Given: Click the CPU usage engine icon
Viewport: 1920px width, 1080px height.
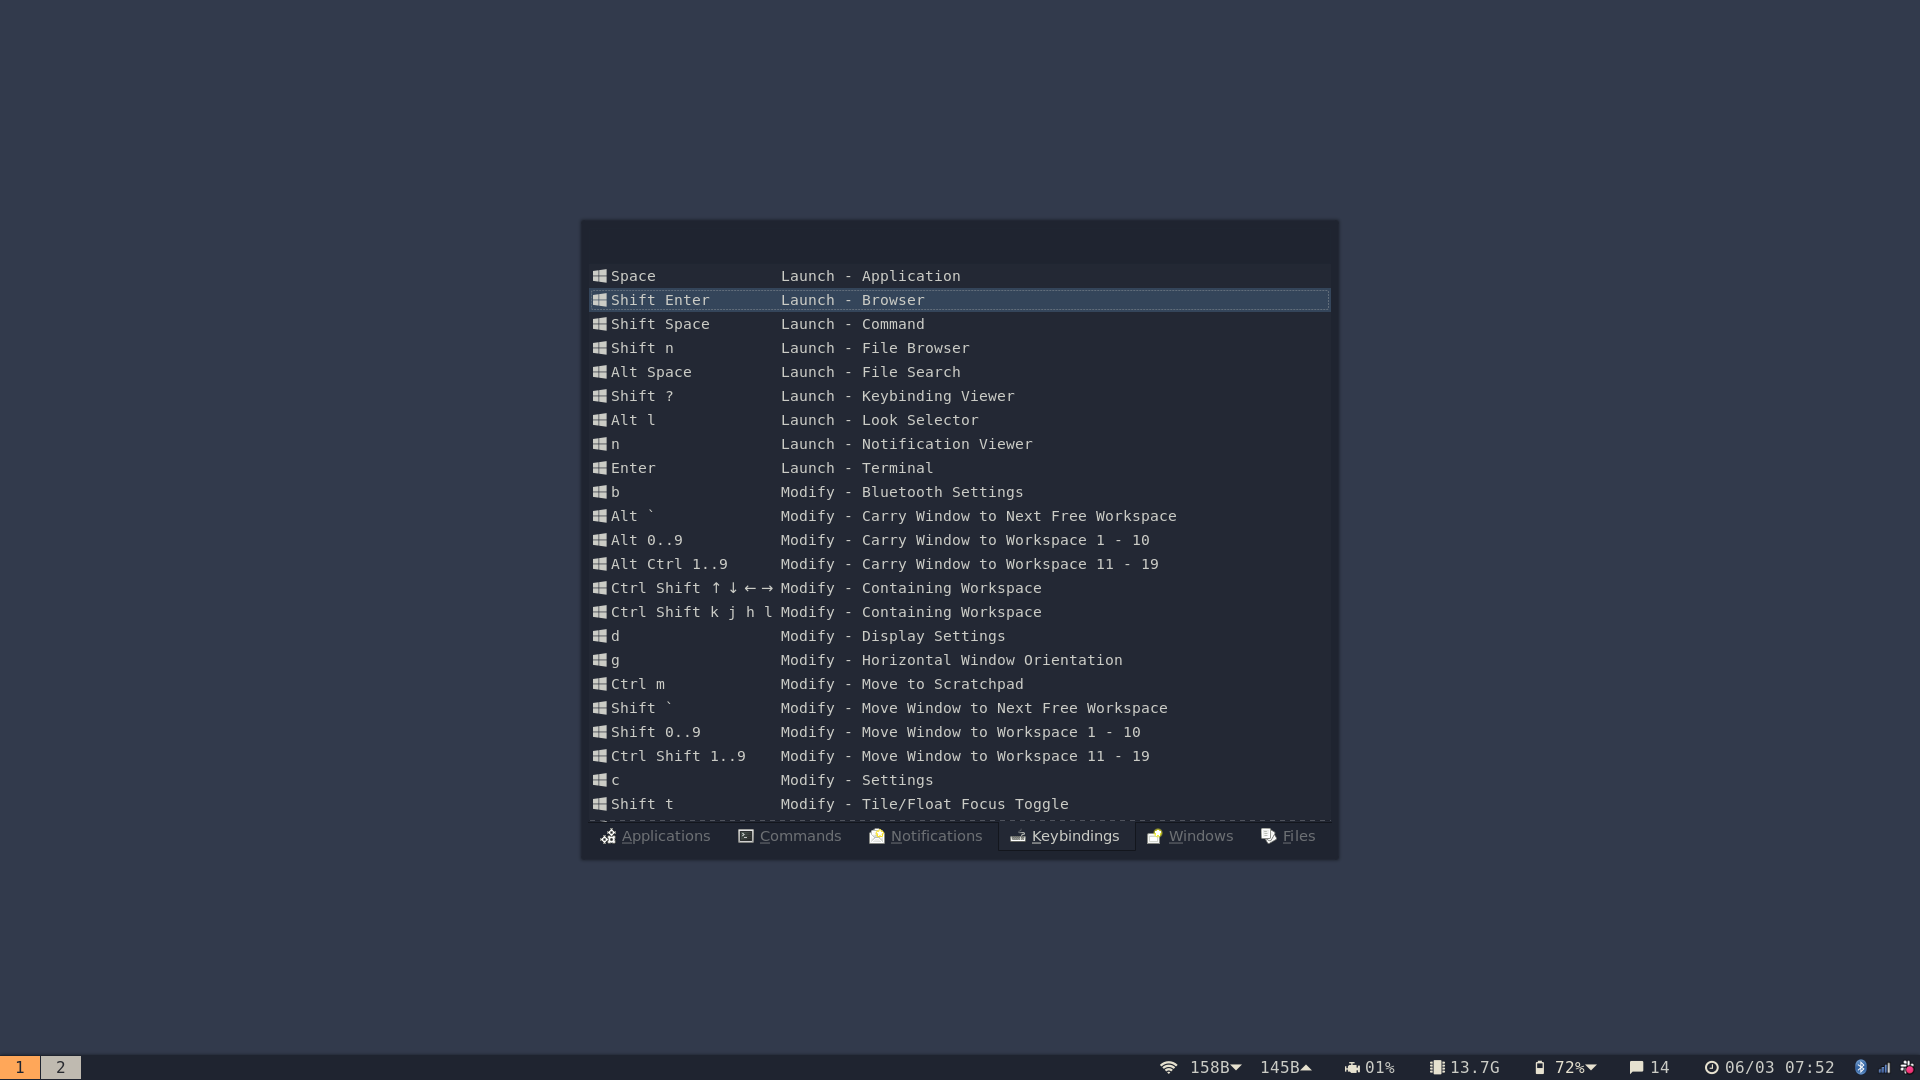Looking at the screenshot, I should (1352, 1067).
